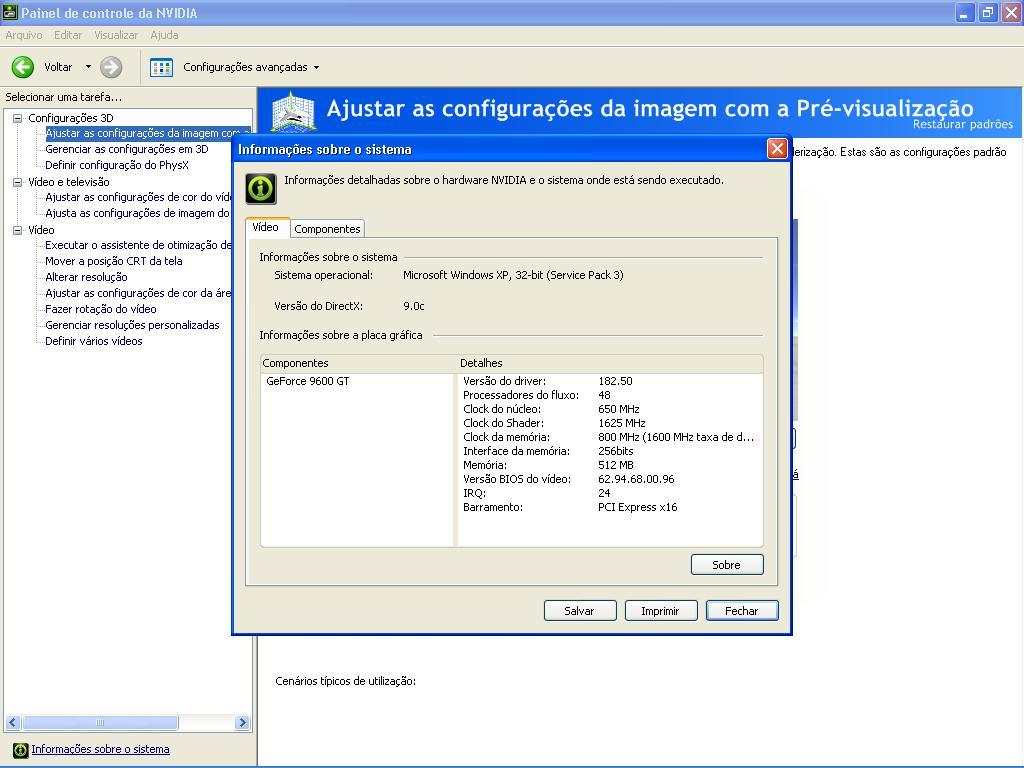Close the Informações sobre o sistema dialog
The width and height of the screenshot is (1024, 768).
coord(776,149)
